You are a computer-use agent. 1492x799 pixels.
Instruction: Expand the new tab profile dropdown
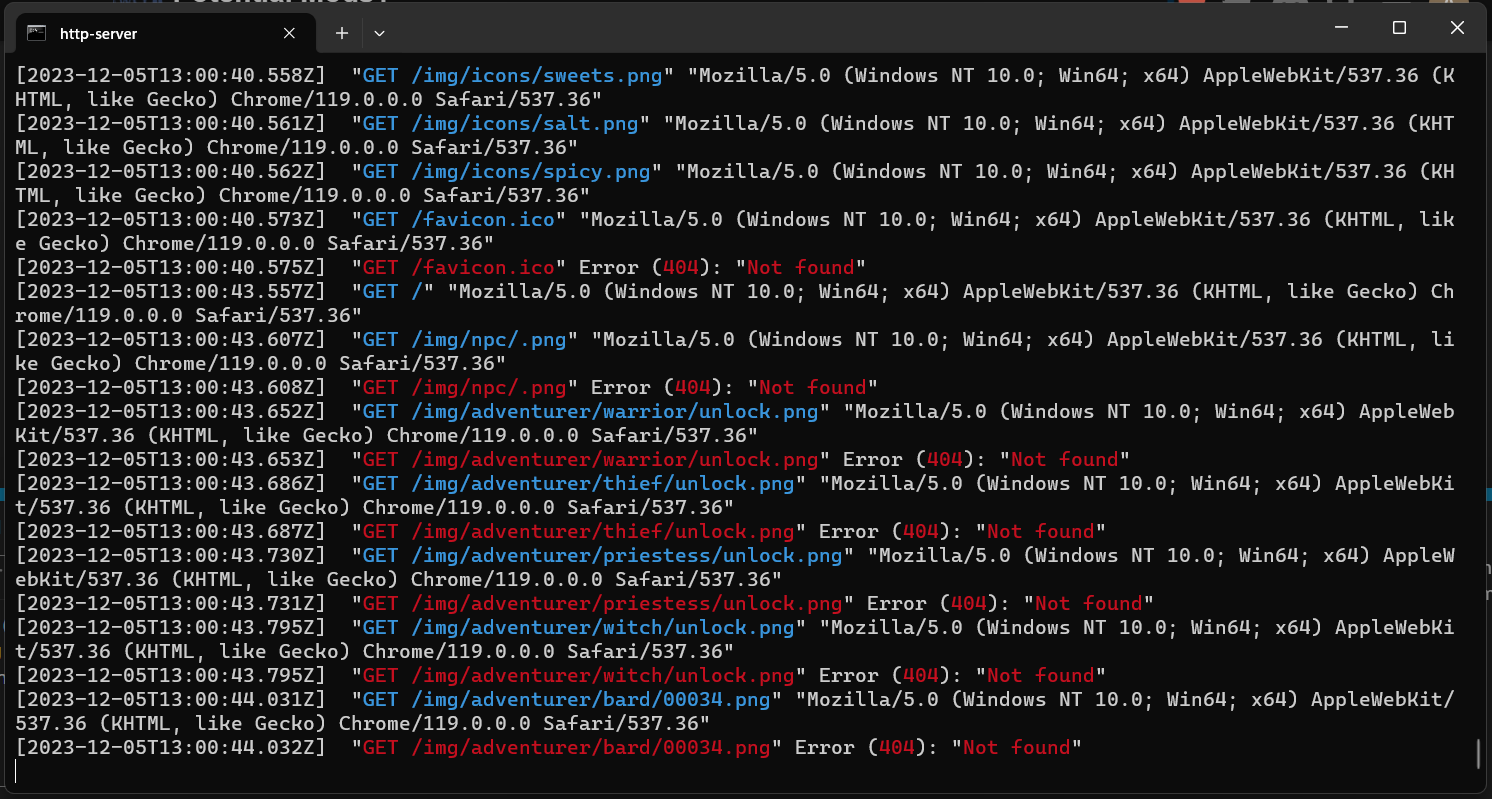[379, 33]
